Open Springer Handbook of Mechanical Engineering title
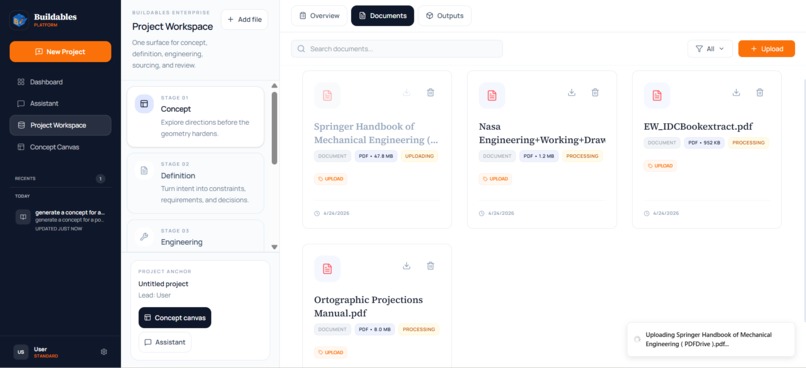This screenshot has height=368, width=806. tap(376, 133)
